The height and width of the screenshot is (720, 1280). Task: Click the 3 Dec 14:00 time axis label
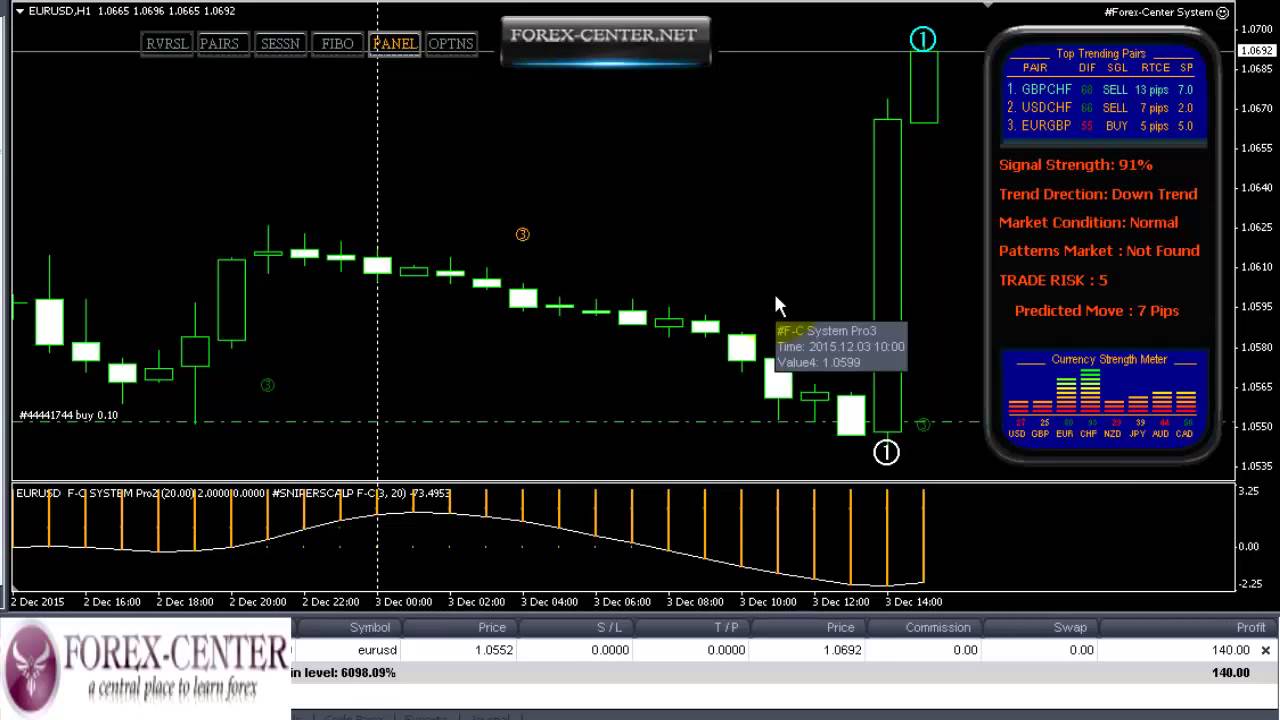[914, 602]
